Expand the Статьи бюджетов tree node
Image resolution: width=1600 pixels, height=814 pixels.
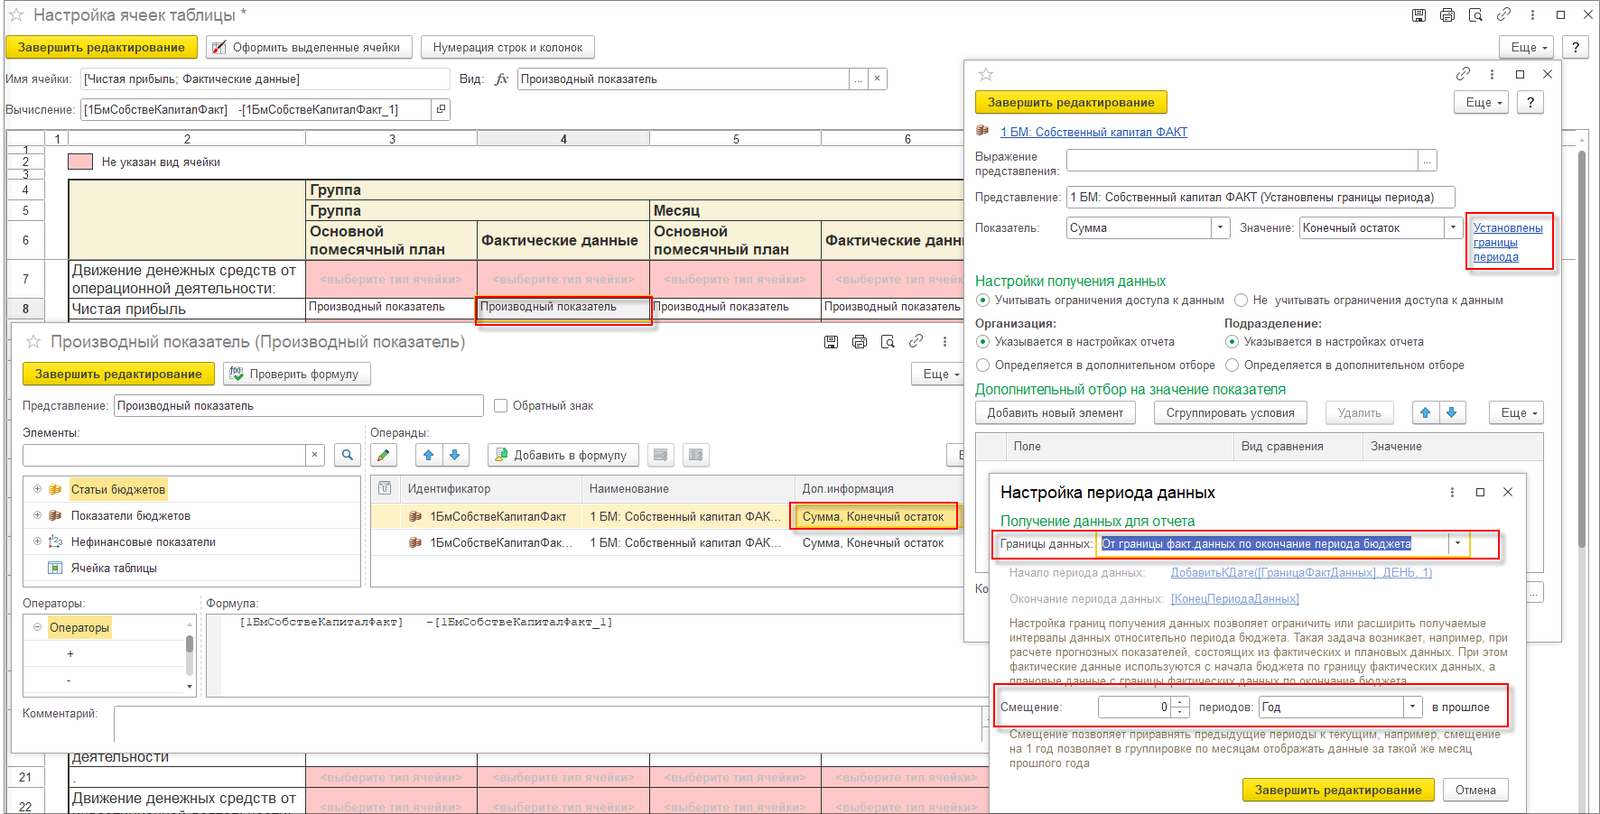coord(37,489)
